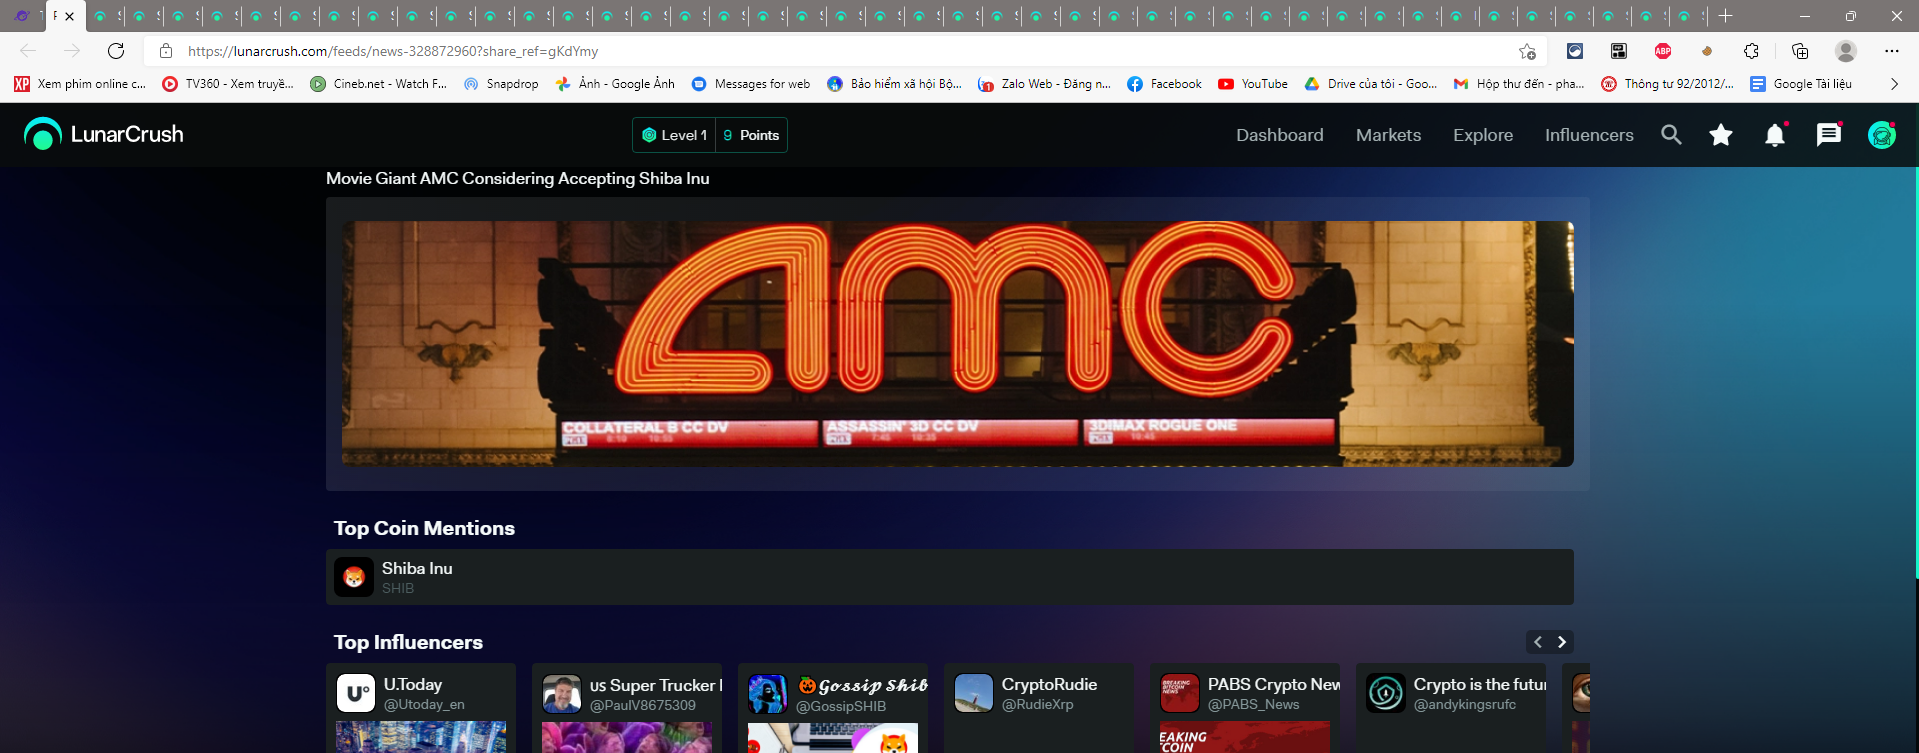Click the @Utoday_en handle
This screenshot has height=753, width=1919.
[424, 705]
